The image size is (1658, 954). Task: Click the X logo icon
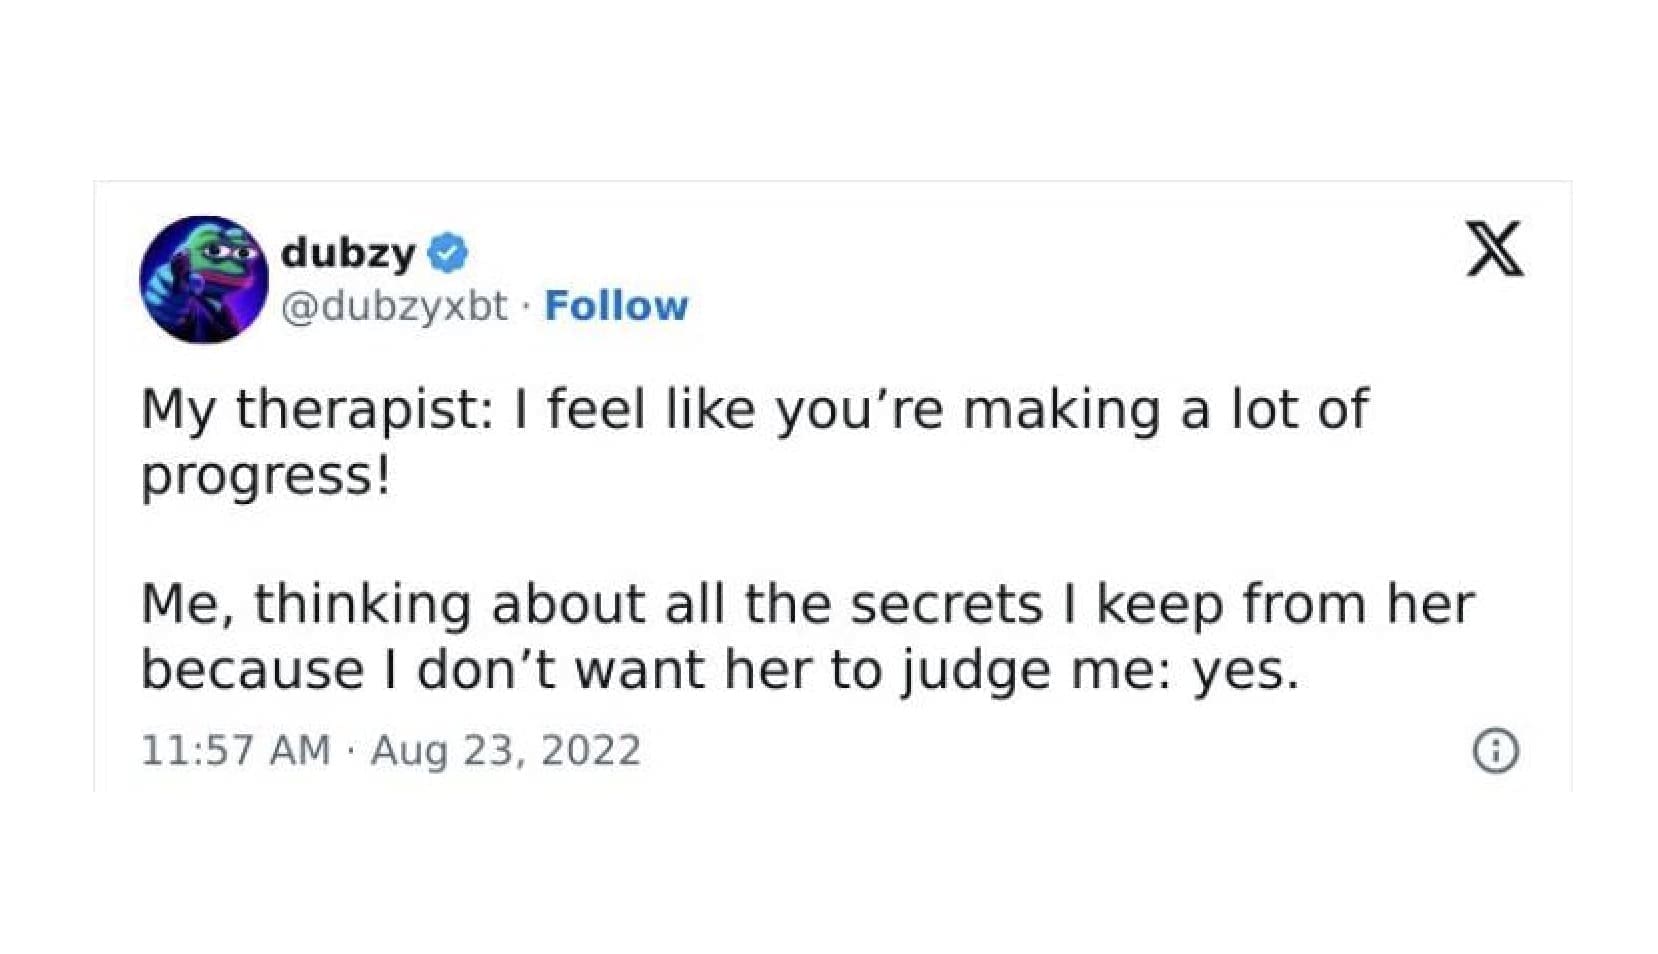tap(1494, 248)
